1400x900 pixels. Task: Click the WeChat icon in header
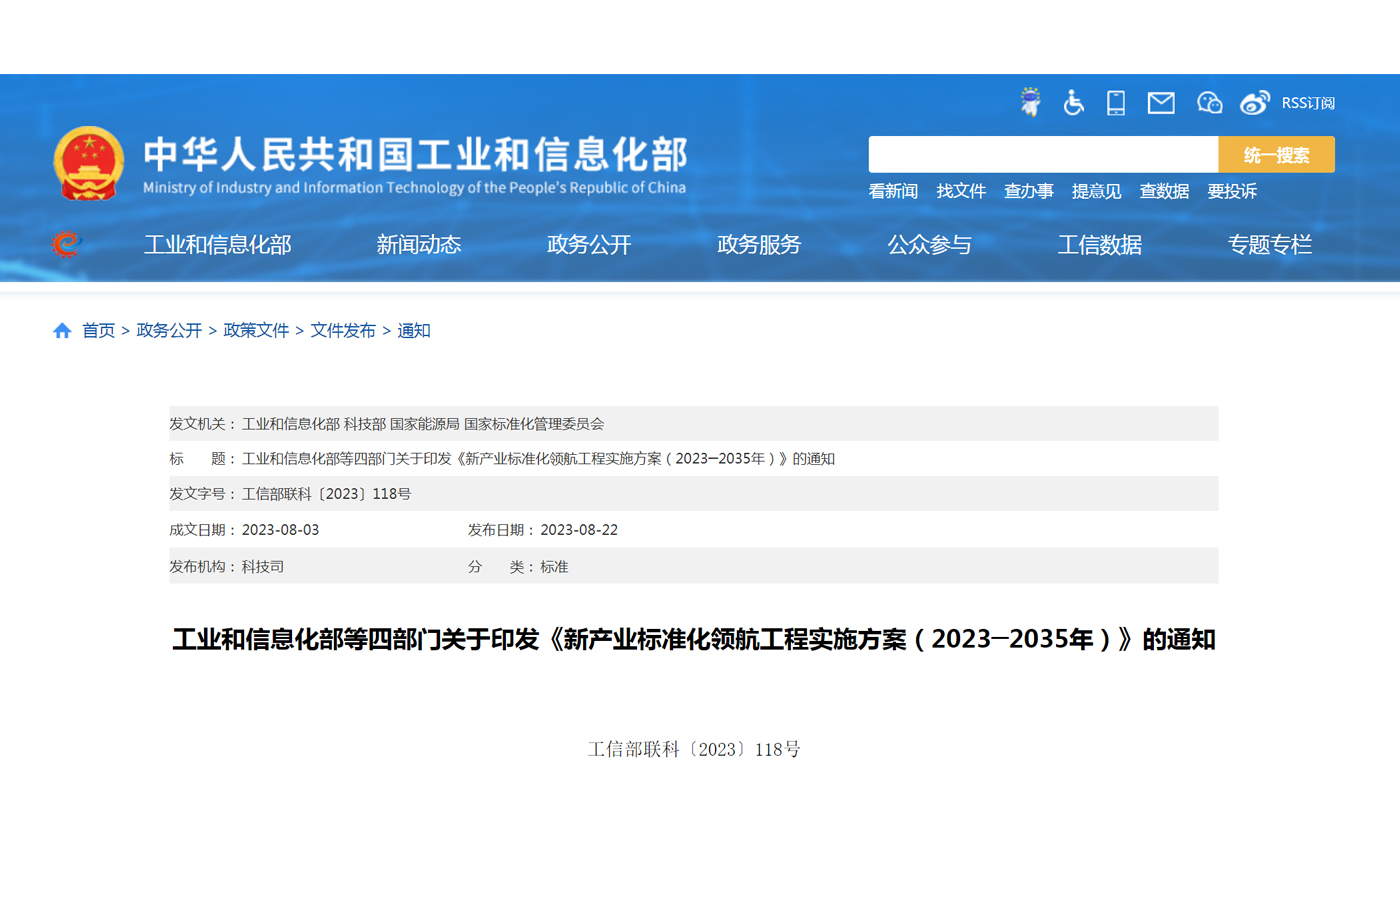tap(1209, 102)
